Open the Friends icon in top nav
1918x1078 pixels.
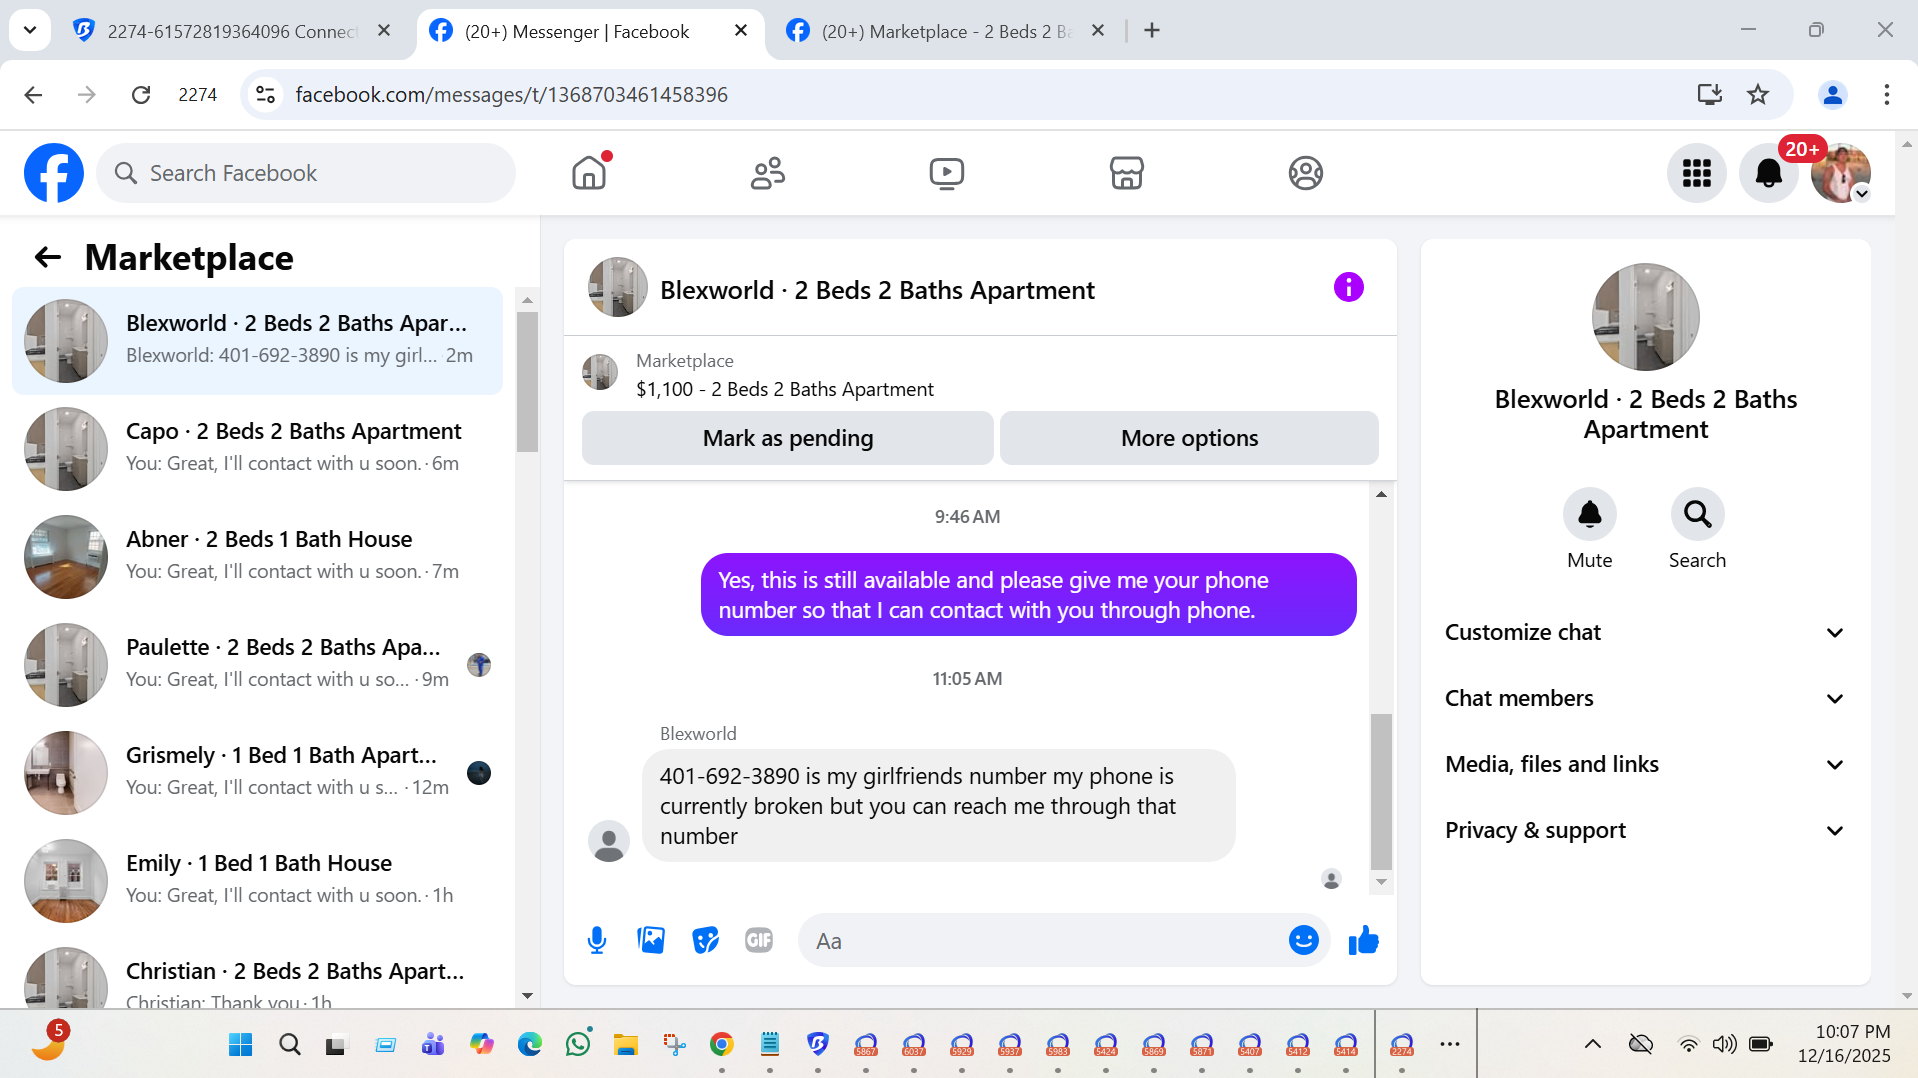[x=768, y=173]
